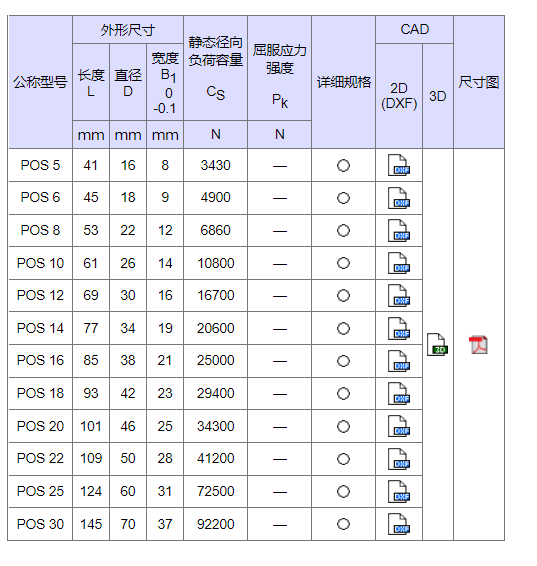Select the detail spec circle for POS 18
Screen dimensions: 537x566
pyautogui.click(x=343, y=393)
